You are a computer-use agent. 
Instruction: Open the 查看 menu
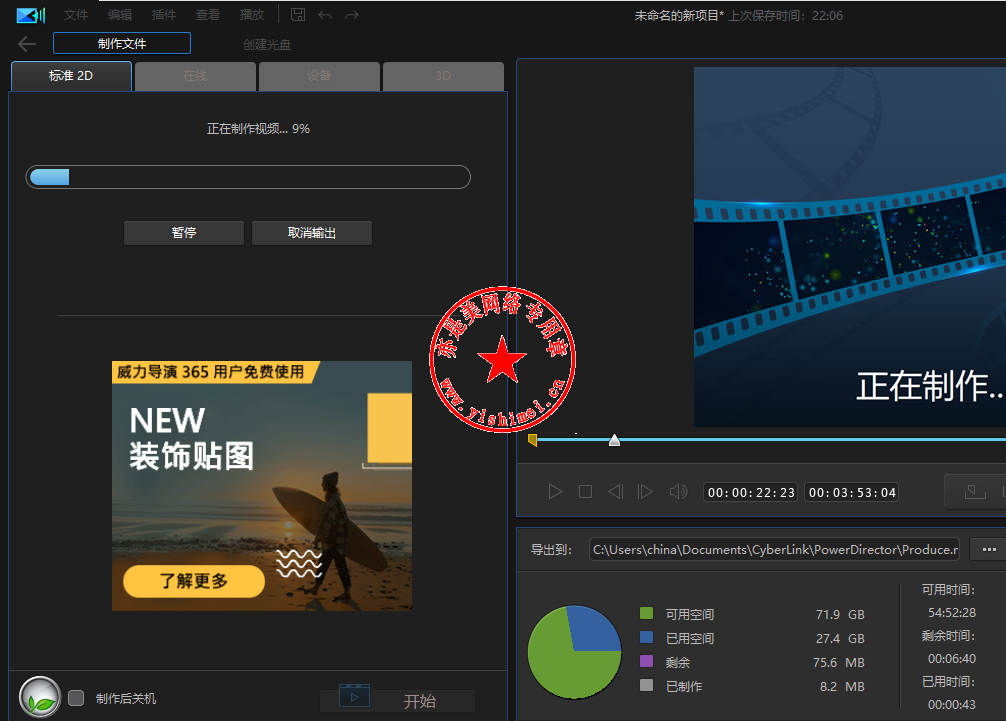(208, 15)
